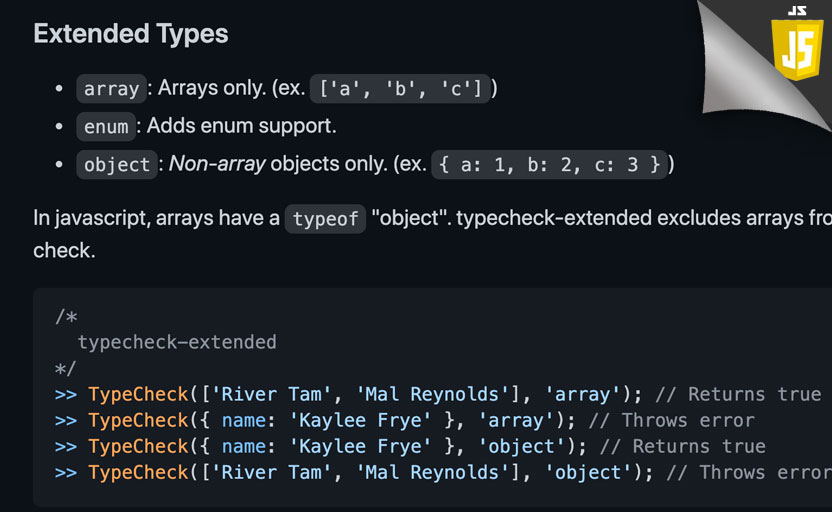The image size is (832, 512).
Task: Click 'River Tam' in the last code line
Action: (x=272, y=472)
